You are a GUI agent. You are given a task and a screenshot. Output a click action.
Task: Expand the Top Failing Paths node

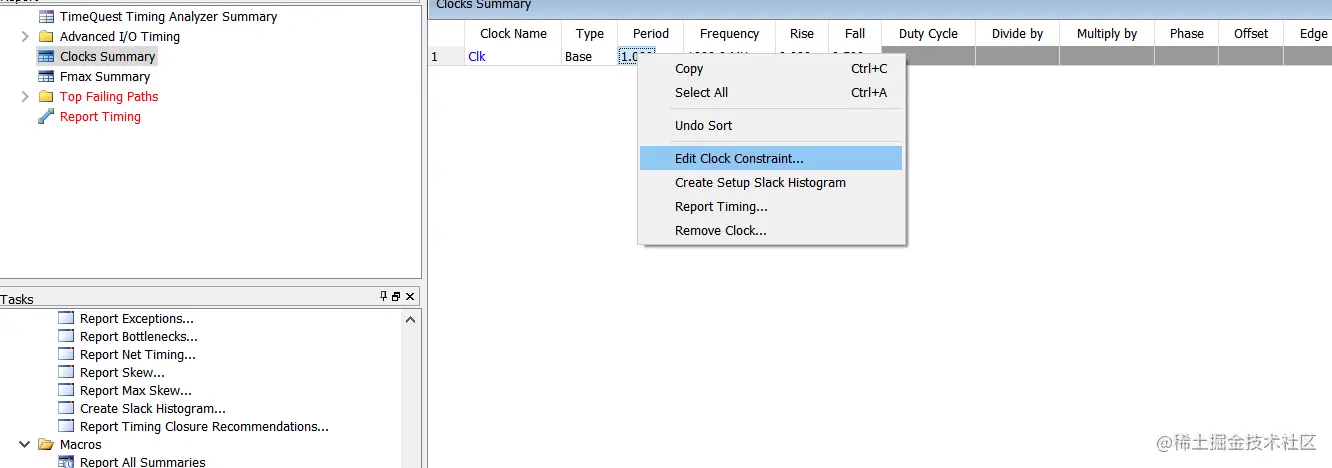(x=25, y=97)
